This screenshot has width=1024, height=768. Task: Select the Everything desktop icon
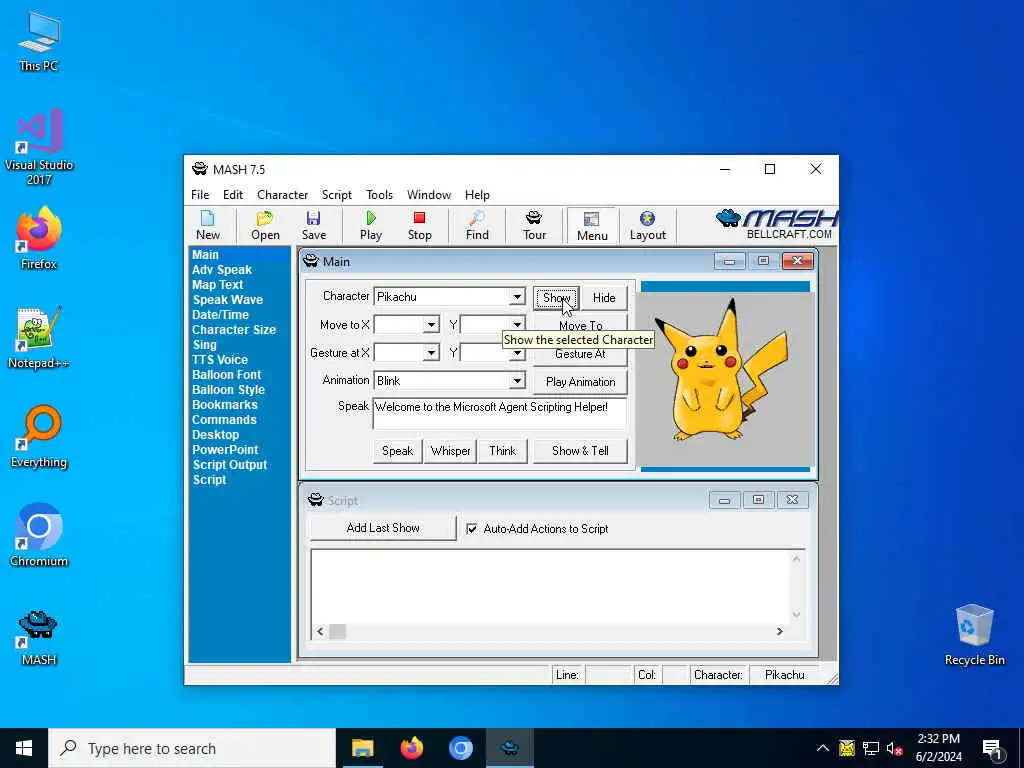point(39,437)
